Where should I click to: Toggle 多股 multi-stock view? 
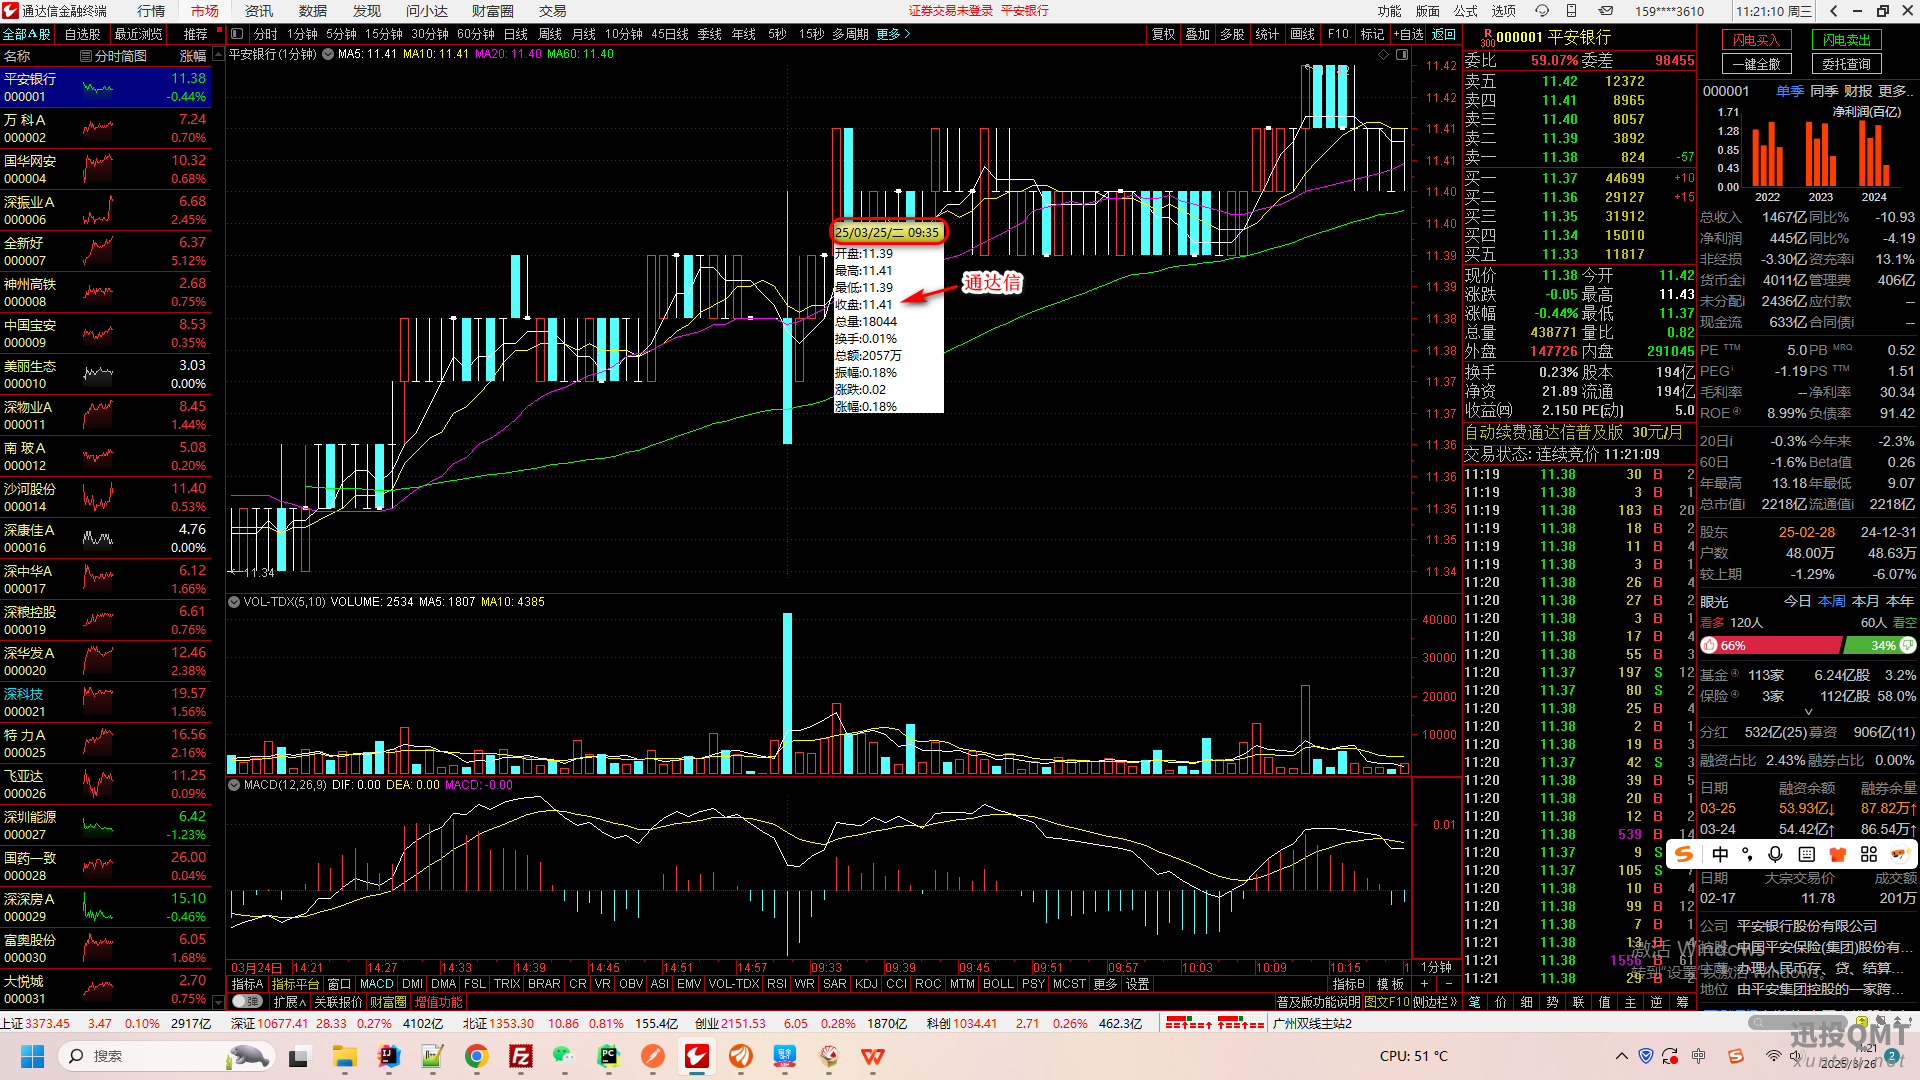1232,34
